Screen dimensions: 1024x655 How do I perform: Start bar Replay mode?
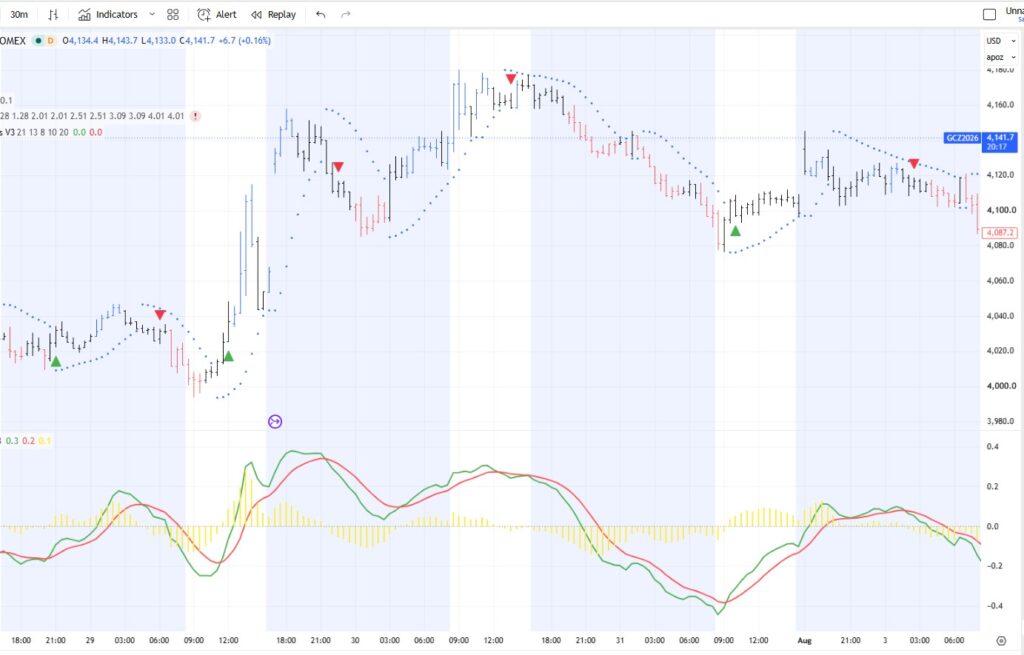click(x=274, y=14)
